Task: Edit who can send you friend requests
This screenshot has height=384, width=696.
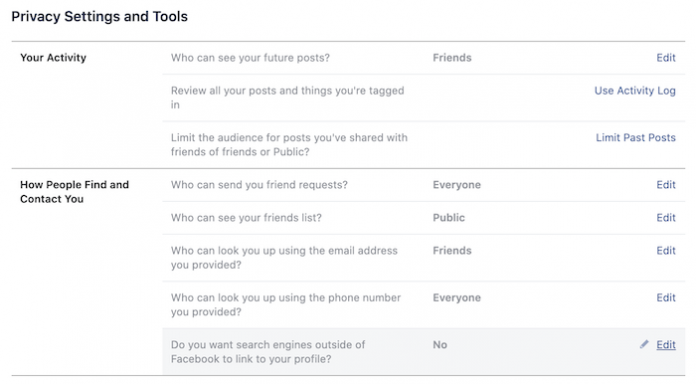Action: 666,185
